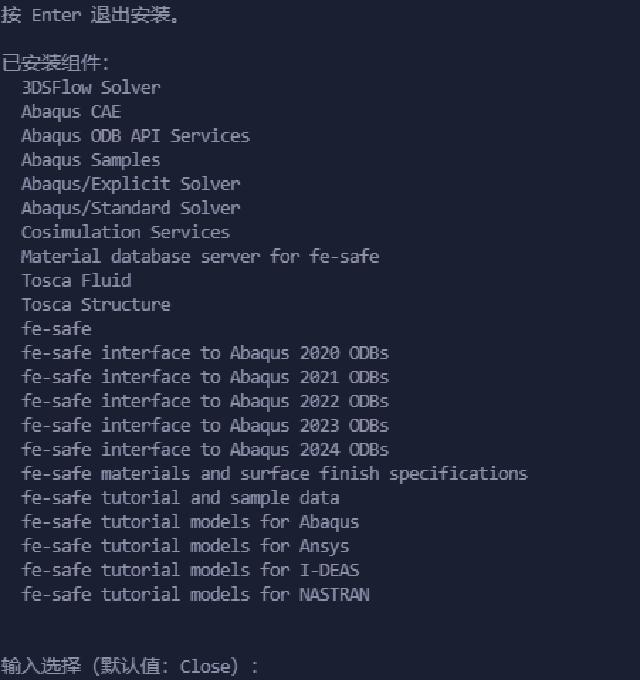
Task: Select Cosimulation Services line
Action: (x=126, y=232)
